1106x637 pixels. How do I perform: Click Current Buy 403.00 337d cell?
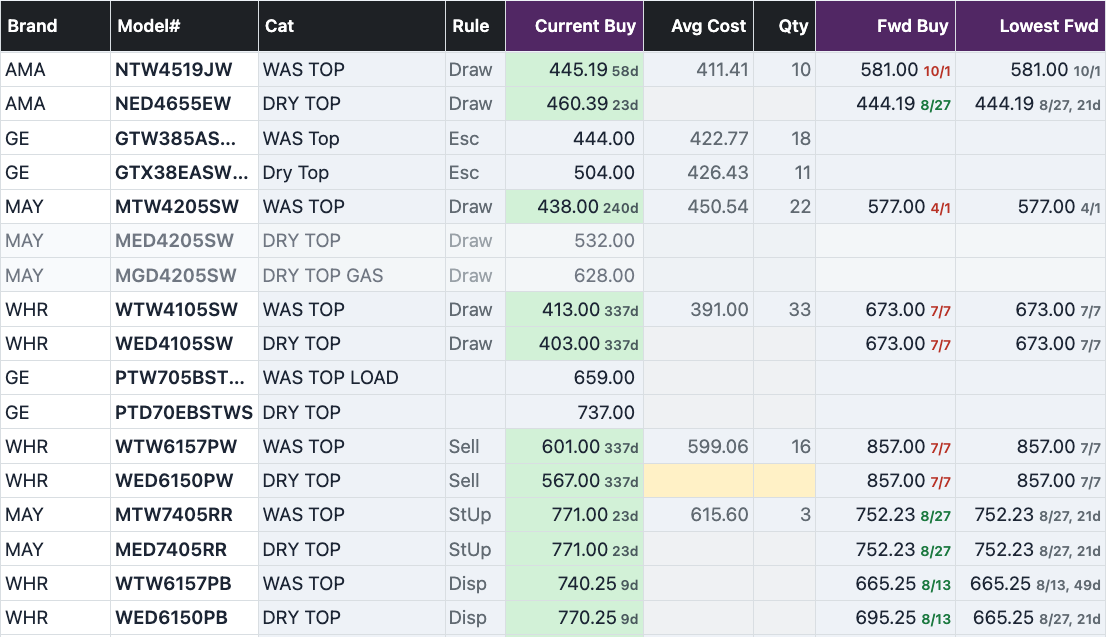point(574,344)
